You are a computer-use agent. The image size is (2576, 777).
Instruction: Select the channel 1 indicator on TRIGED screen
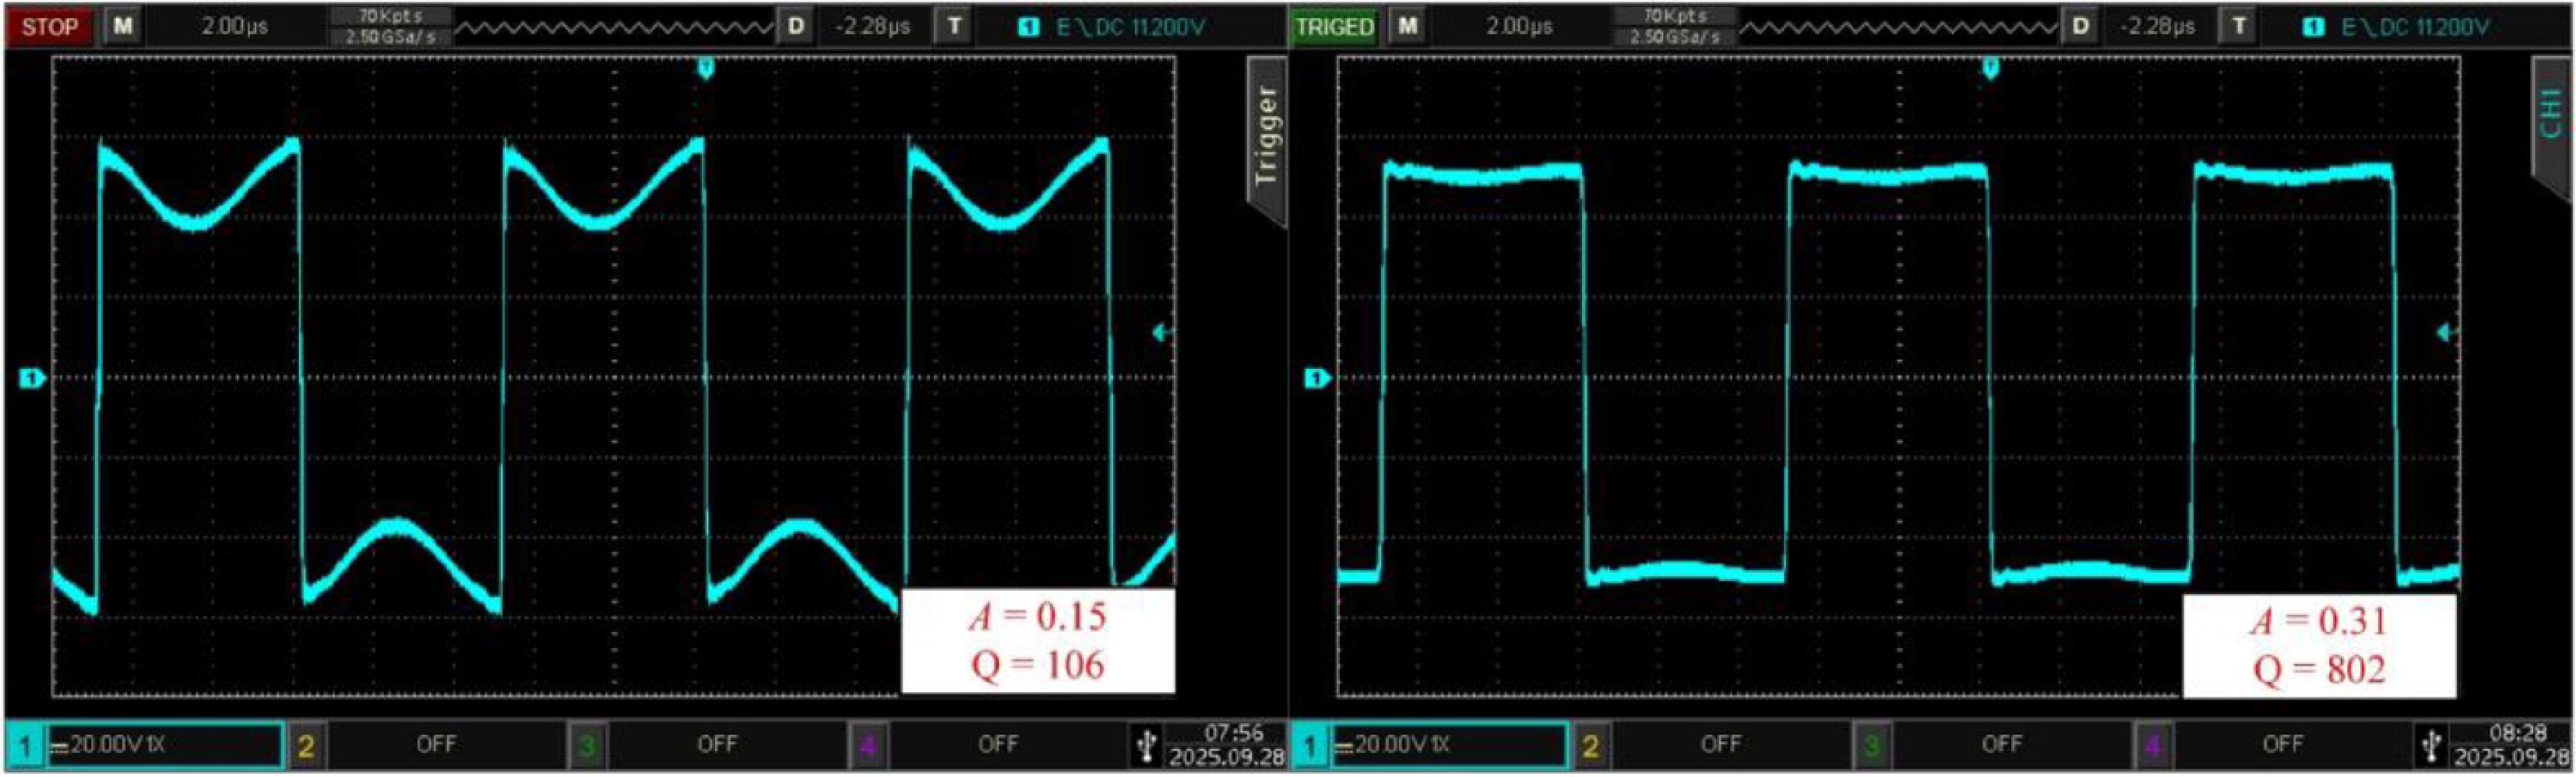pos(1309,745)
